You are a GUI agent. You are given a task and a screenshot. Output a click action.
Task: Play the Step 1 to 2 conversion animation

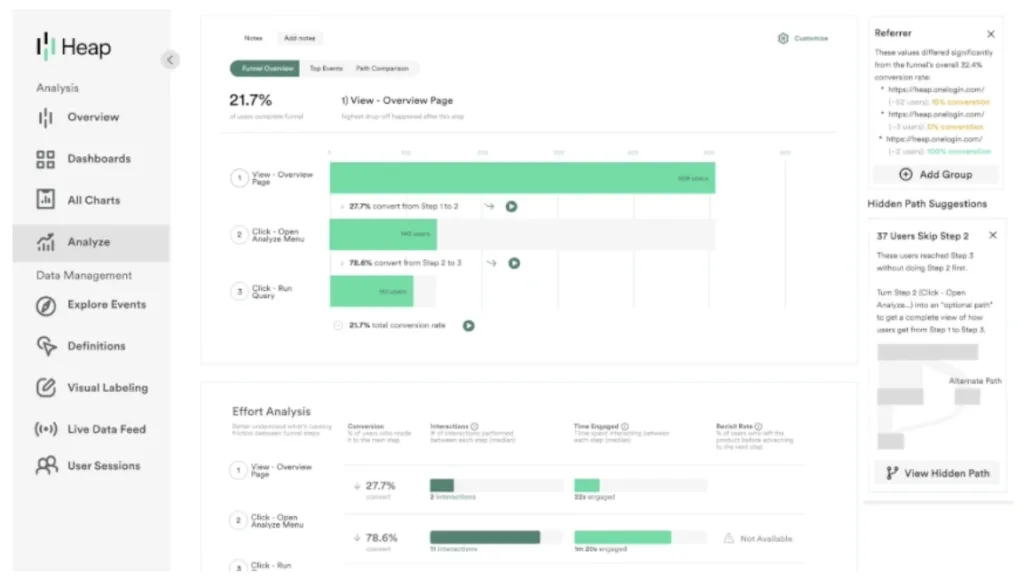512,206
